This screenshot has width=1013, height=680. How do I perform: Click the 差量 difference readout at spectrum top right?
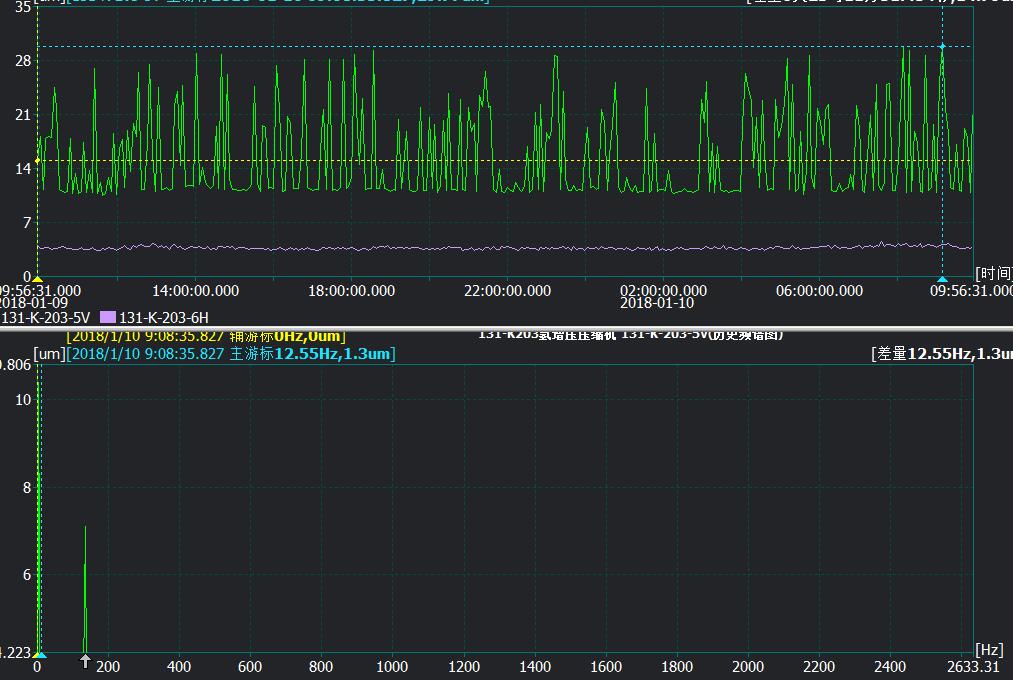942,354
